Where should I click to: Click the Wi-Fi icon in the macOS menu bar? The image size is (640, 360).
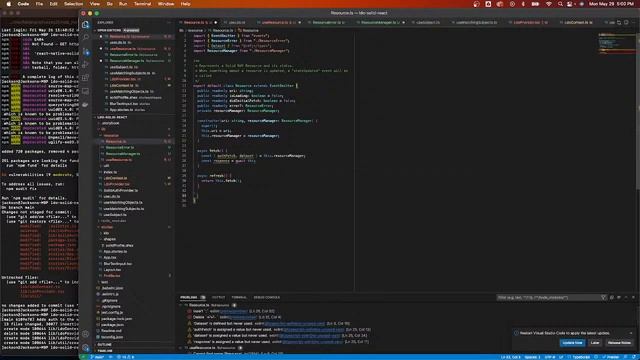pyautogui.click(x=549, y=4)
